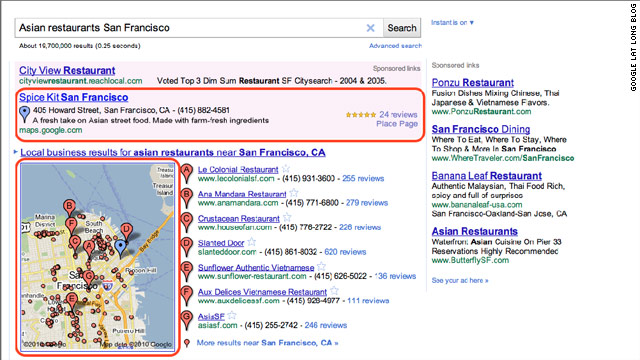The image size is (640, 360).
Task: Star the Slanted Door result
Action: point(251,242)
